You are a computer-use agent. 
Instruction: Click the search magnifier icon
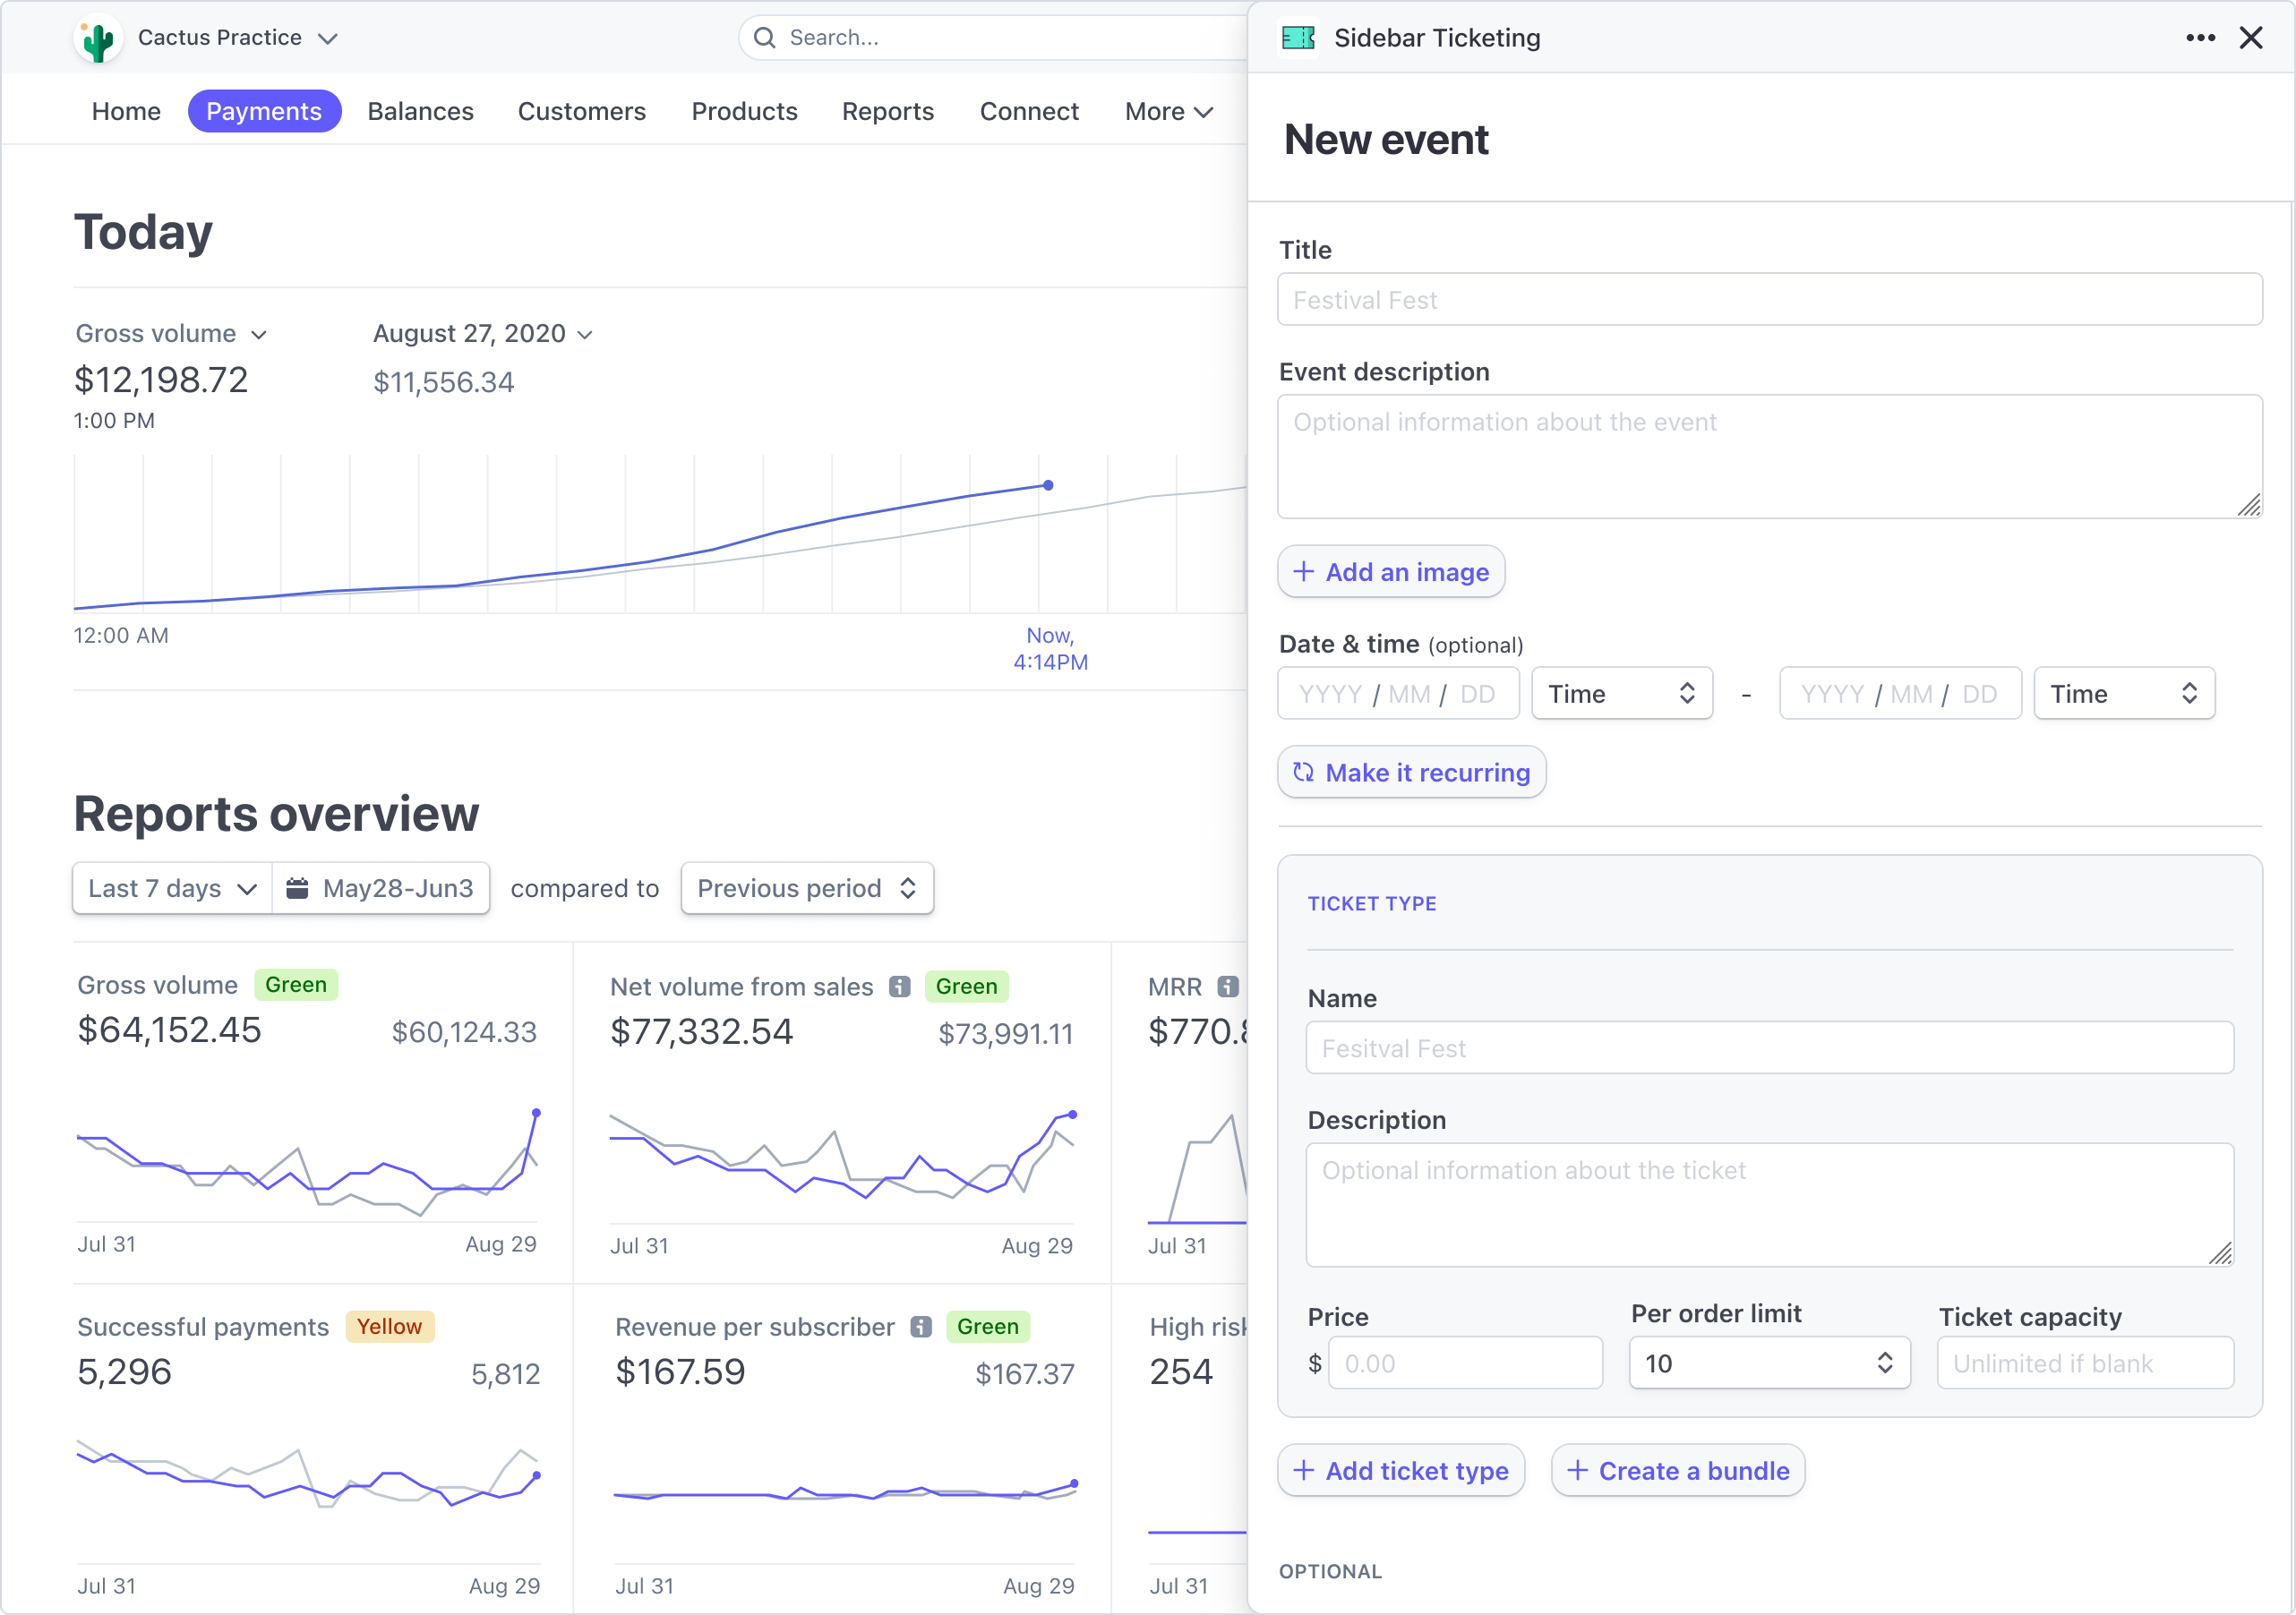click(765, 38)
